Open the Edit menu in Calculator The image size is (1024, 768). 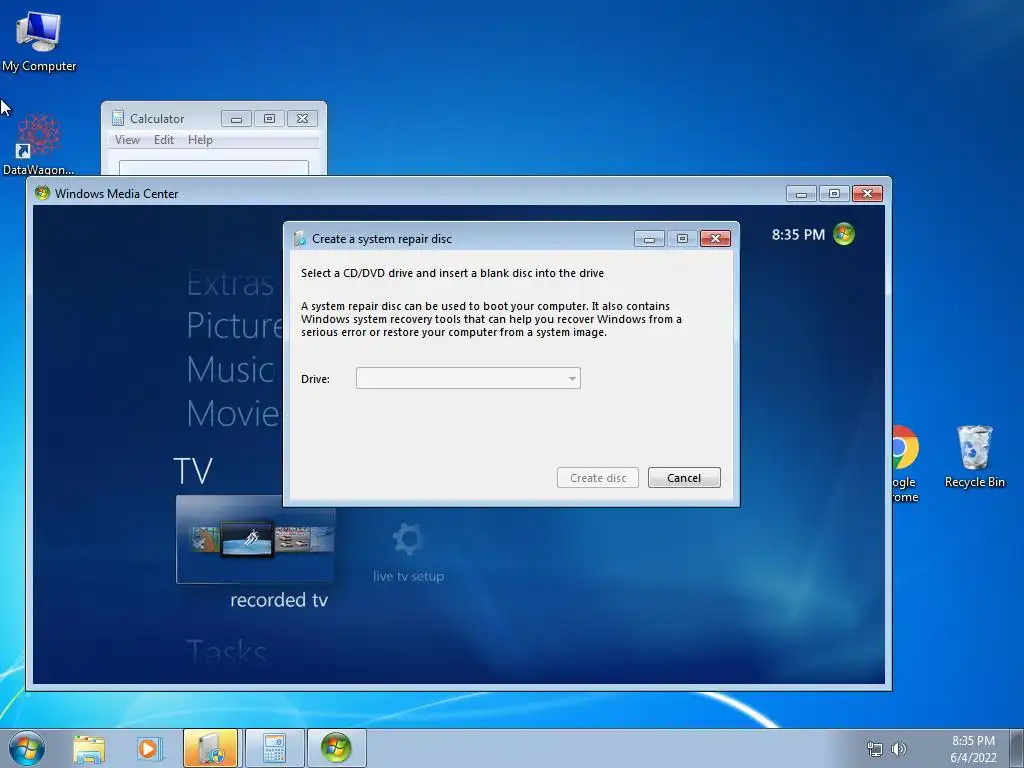(x=164, y=140)
